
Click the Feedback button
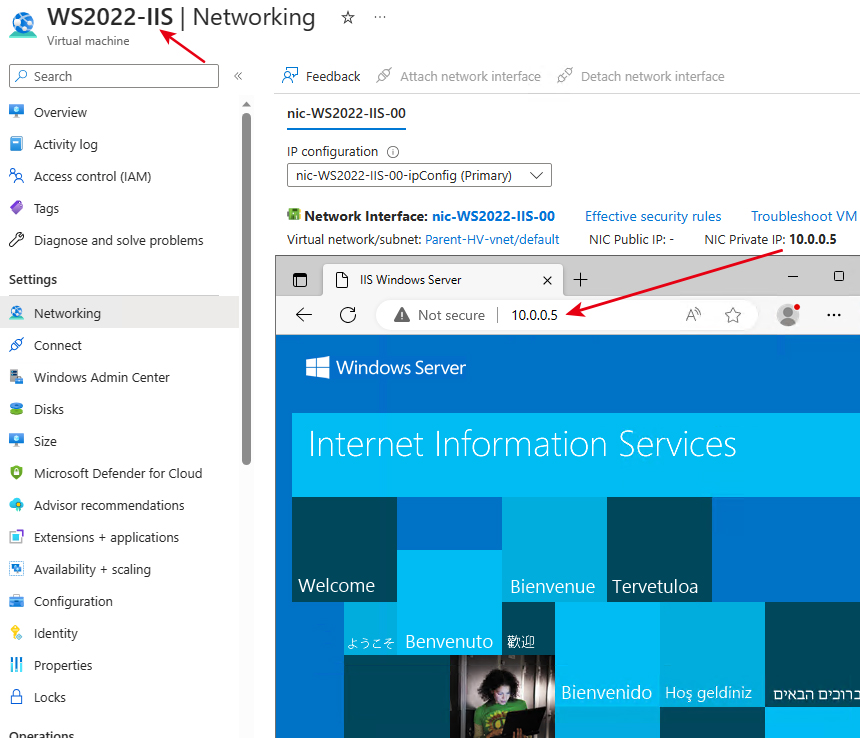click(x=321, y=76)
